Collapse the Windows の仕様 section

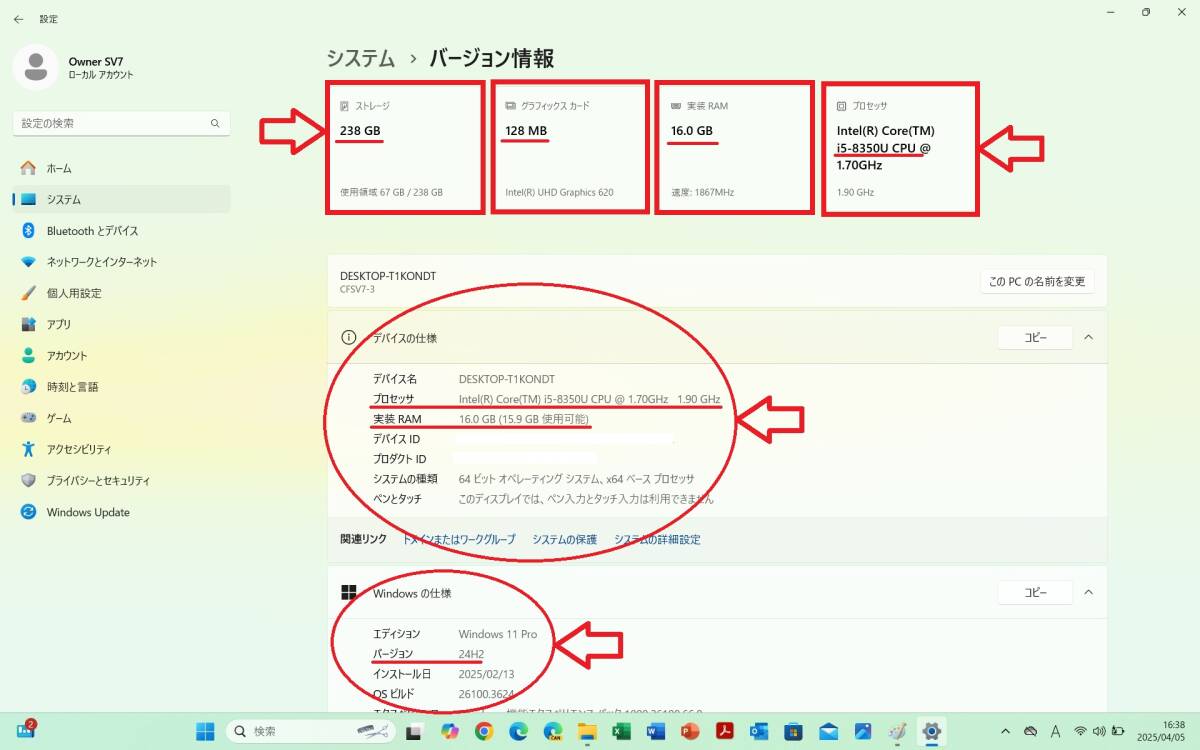coord(1089,593)
